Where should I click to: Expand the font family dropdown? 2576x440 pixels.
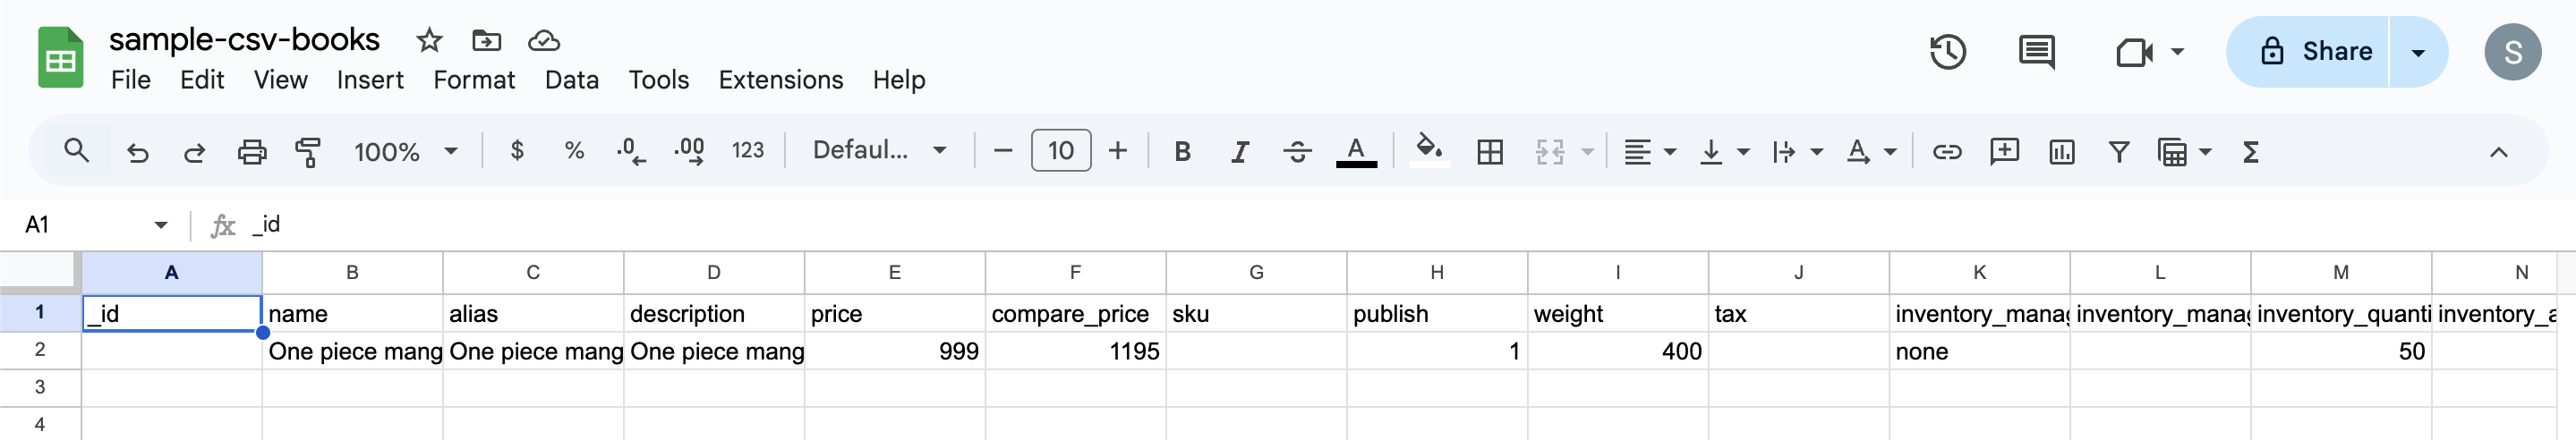tap(879, 151)
